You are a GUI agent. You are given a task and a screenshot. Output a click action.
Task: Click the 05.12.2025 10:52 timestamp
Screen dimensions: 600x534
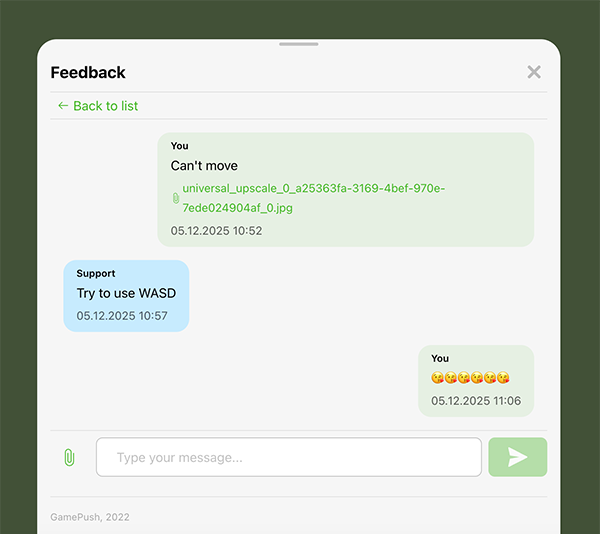(217, 231)
